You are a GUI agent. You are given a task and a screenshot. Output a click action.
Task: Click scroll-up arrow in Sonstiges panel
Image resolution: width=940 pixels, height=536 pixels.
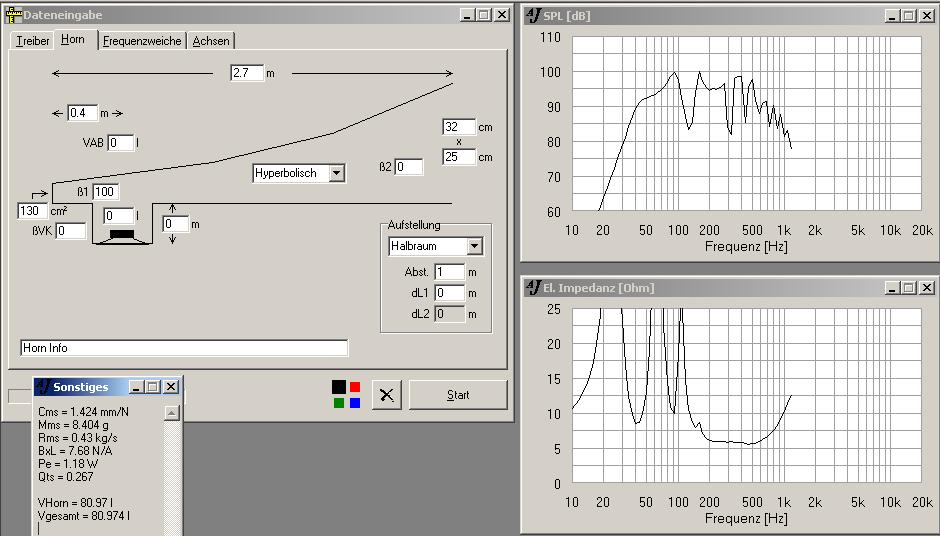click(x=171, y=413)
